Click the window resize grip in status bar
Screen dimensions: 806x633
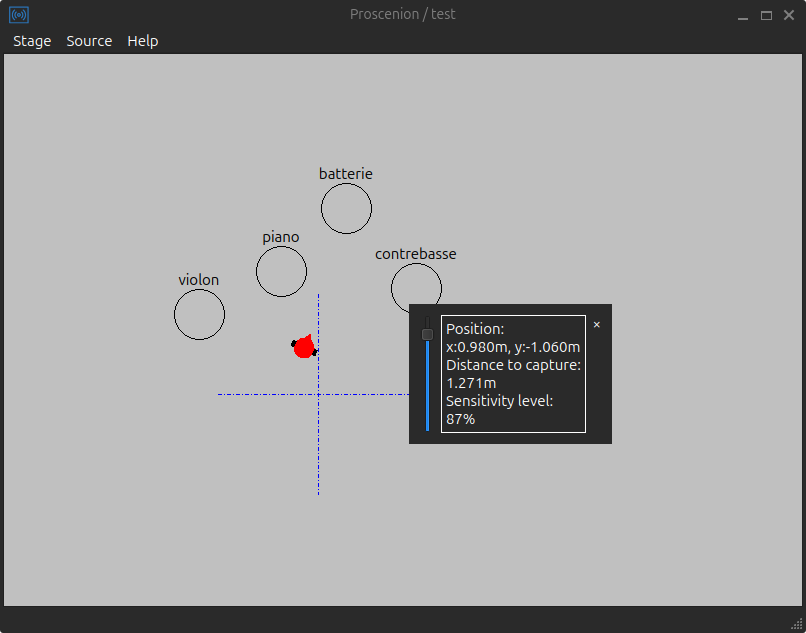coord(796,622)
